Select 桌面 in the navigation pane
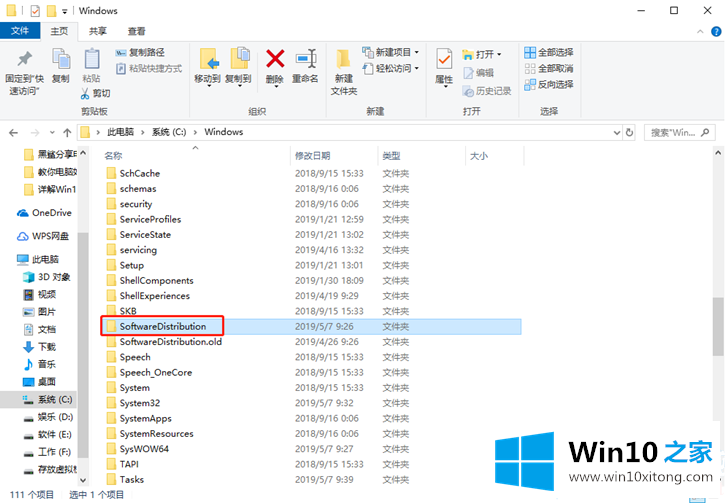The height and width of the screenshot is (503, 725). coord(40,382)
